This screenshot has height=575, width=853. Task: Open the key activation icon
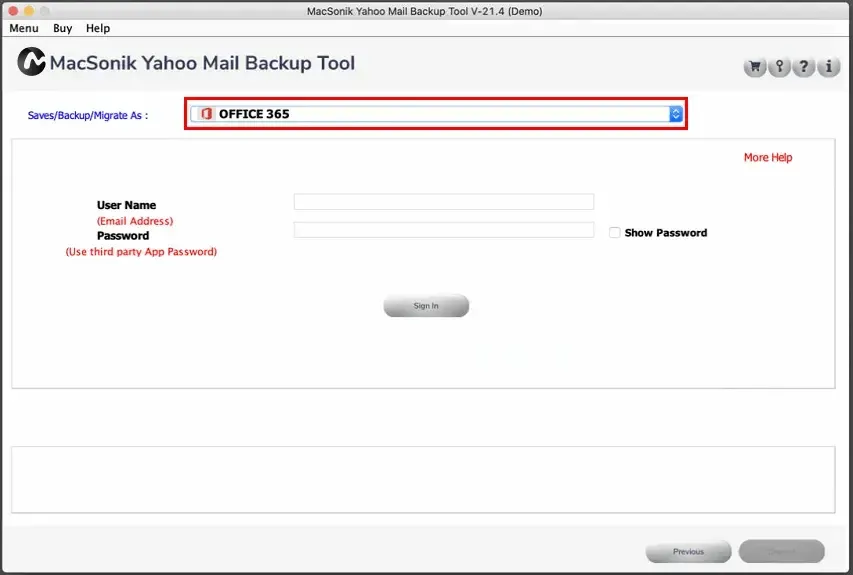(779, 67)
